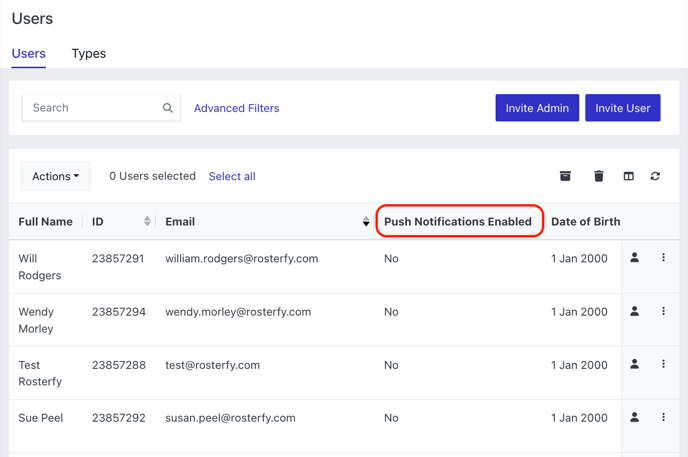The width and height of the screenshot is (688, 457).
Task: Open Advanced Filters link
Action: [236, 108]
